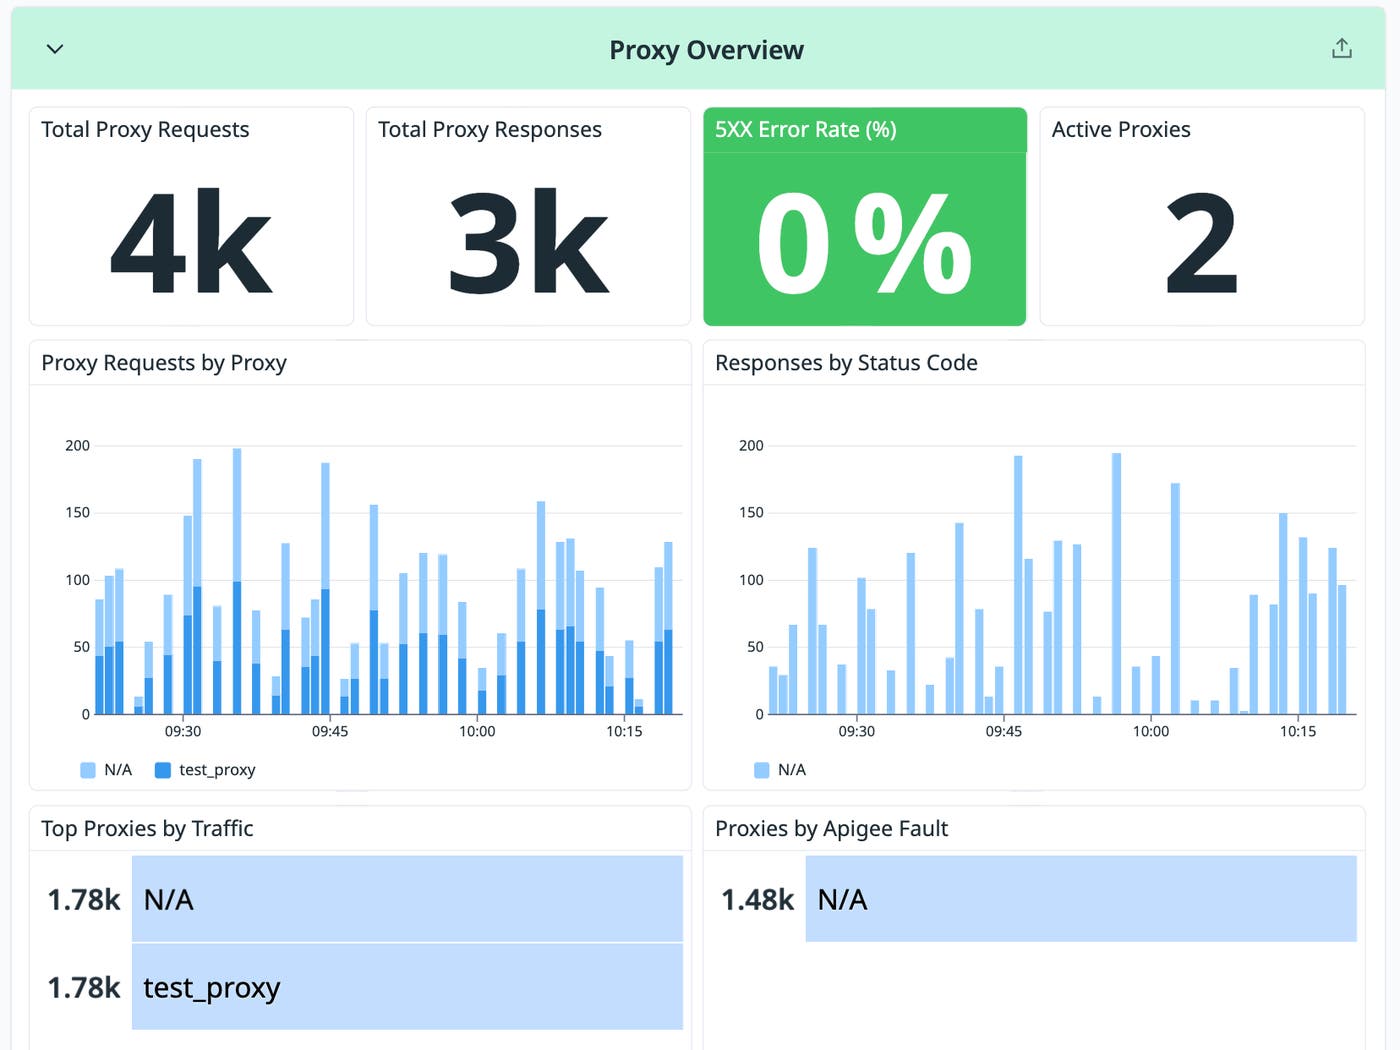The image size is (1400, 1050).
Task: Click the Proxy Overview title
Action: point(706,50)
